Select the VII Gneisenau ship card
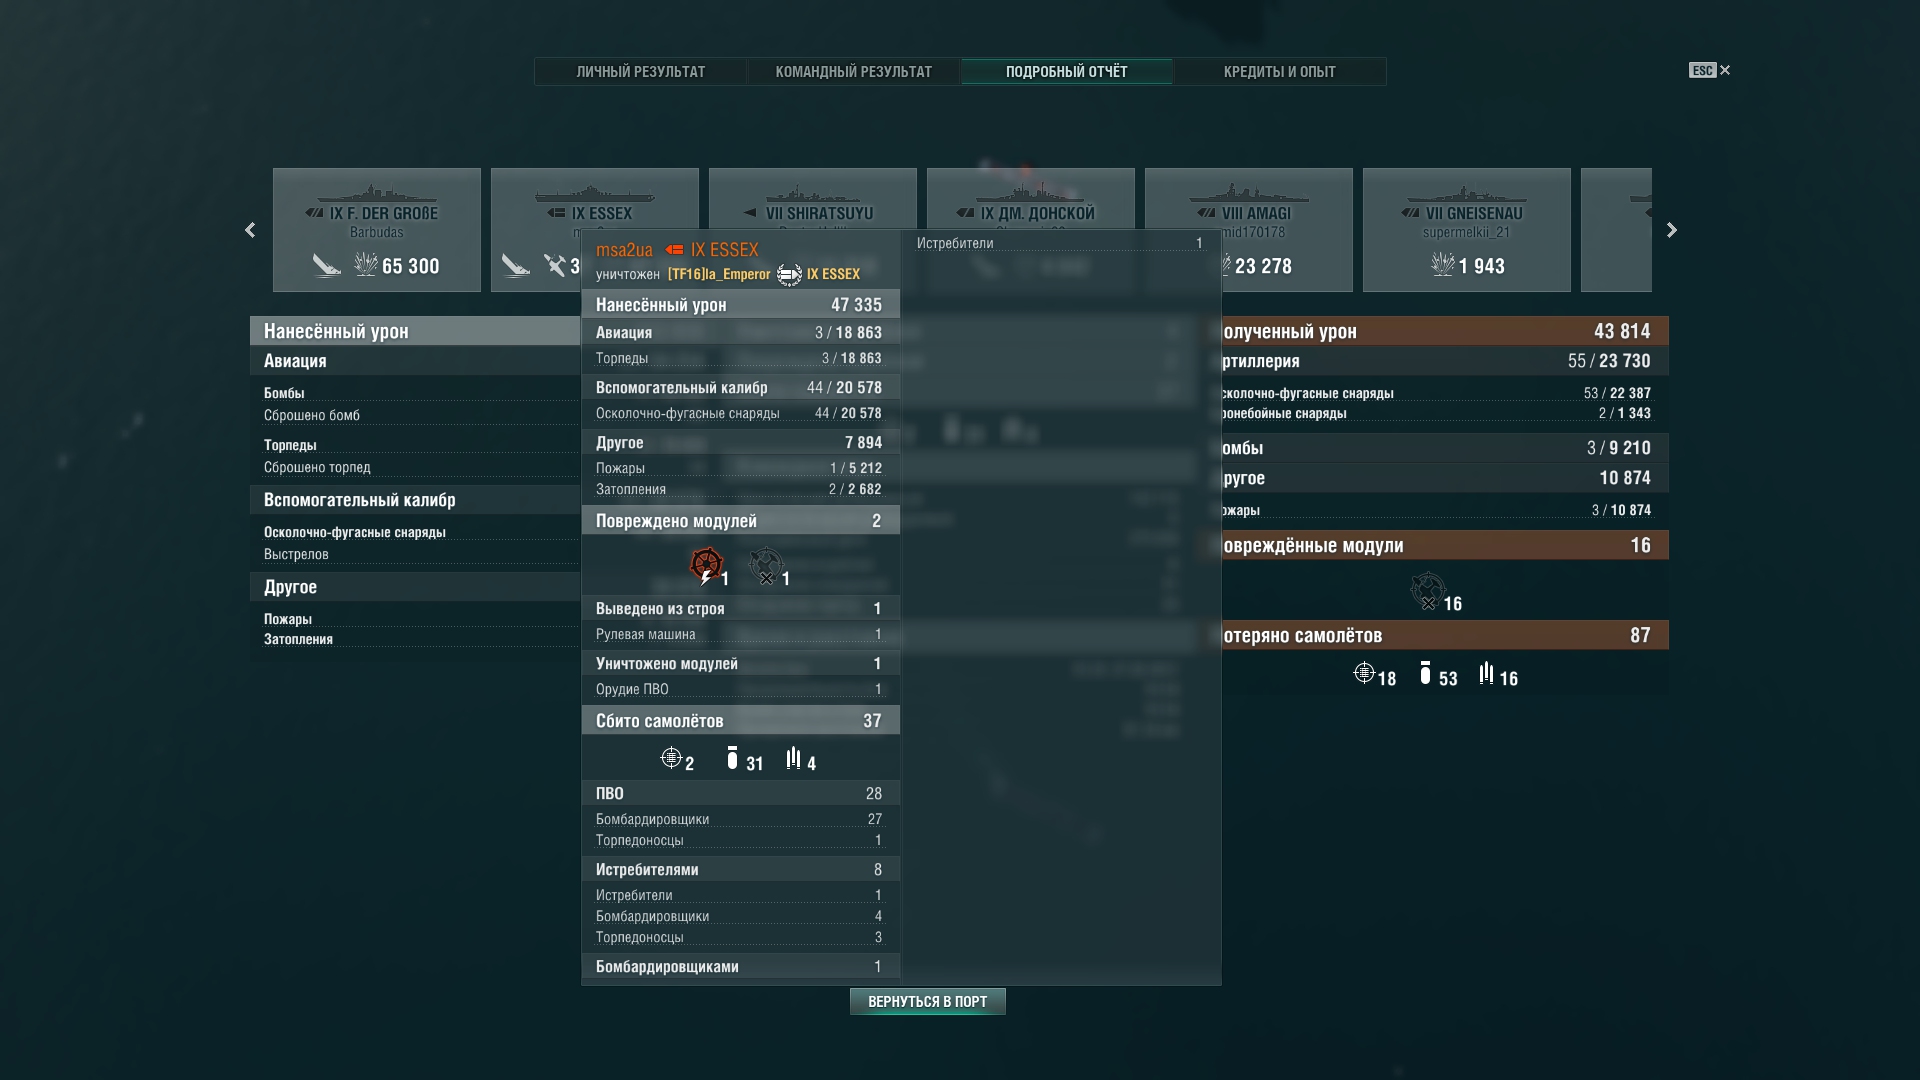 tap(1466, 230)
